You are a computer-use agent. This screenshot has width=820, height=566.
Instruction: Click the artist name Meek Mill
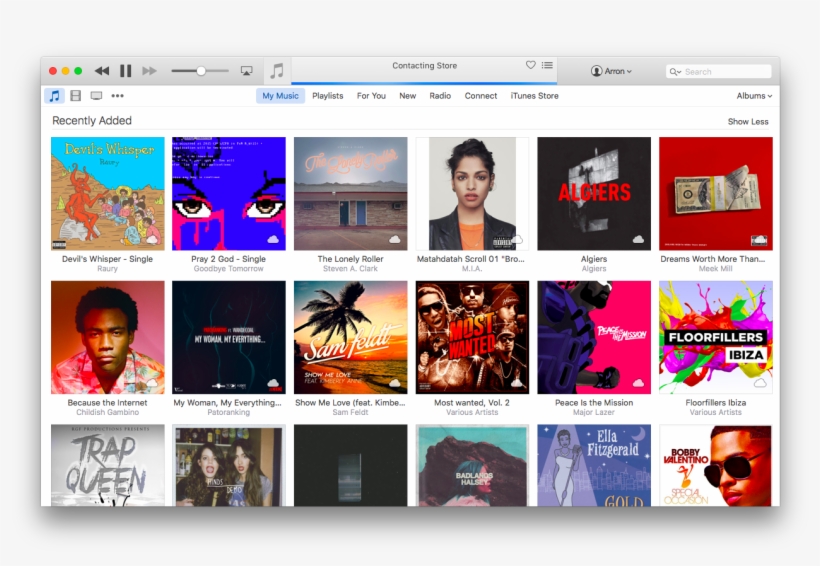coord(715,268)
